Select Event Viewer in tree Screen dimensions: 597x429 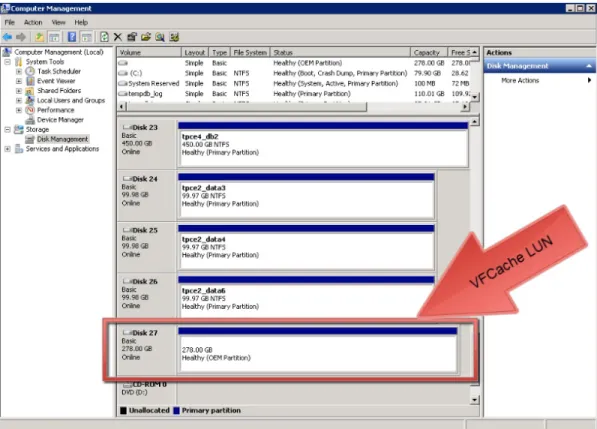(x=56, y=81)
